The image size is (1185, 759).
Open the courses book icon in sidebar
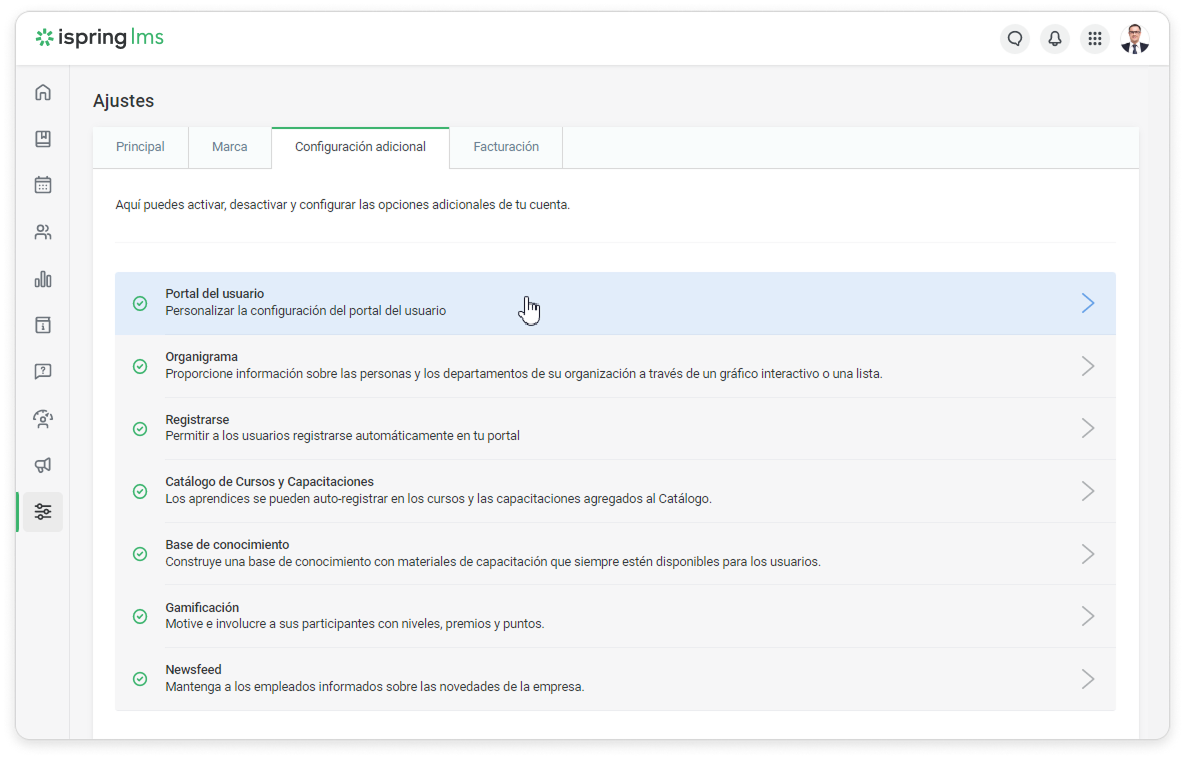click(43, 139)
